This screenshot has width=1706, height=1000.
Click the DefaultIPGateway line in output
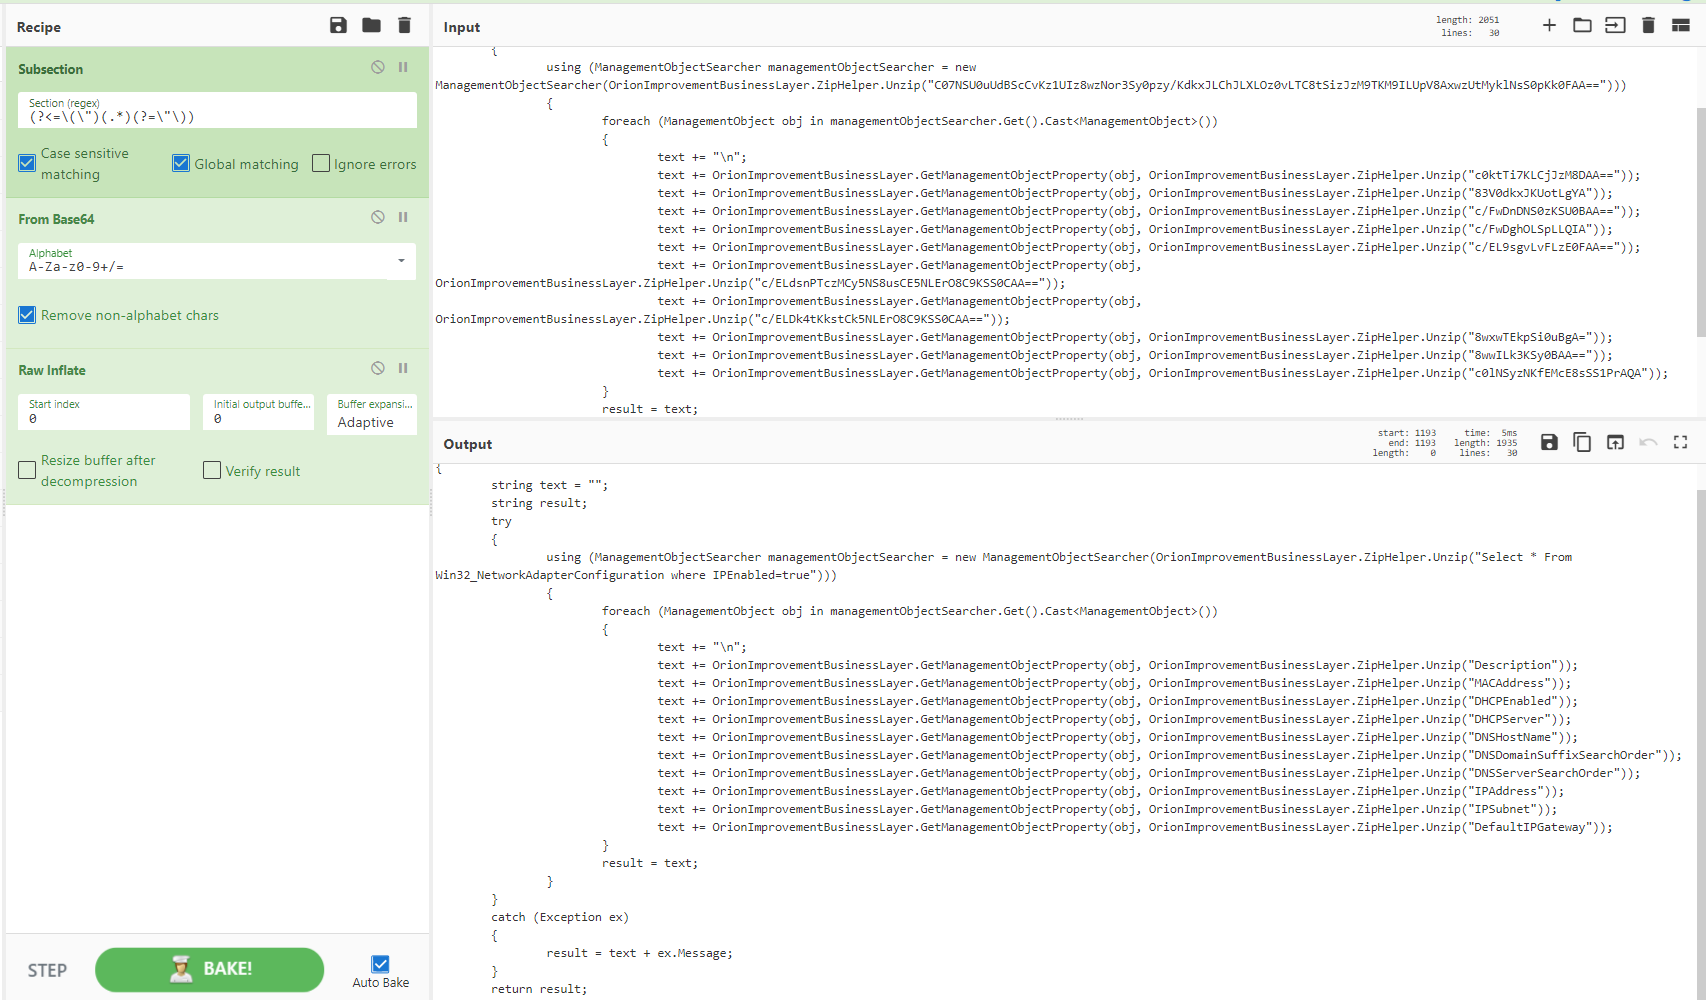click(1135, 827)
